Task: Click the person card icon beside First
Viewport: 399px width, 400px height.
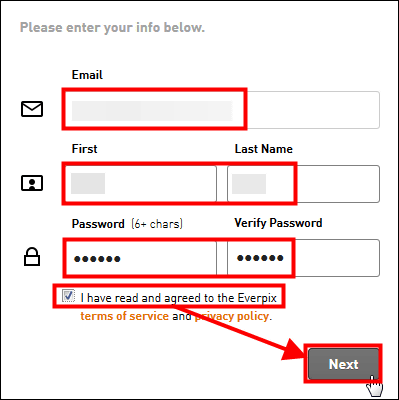Action: pos(32,183)
